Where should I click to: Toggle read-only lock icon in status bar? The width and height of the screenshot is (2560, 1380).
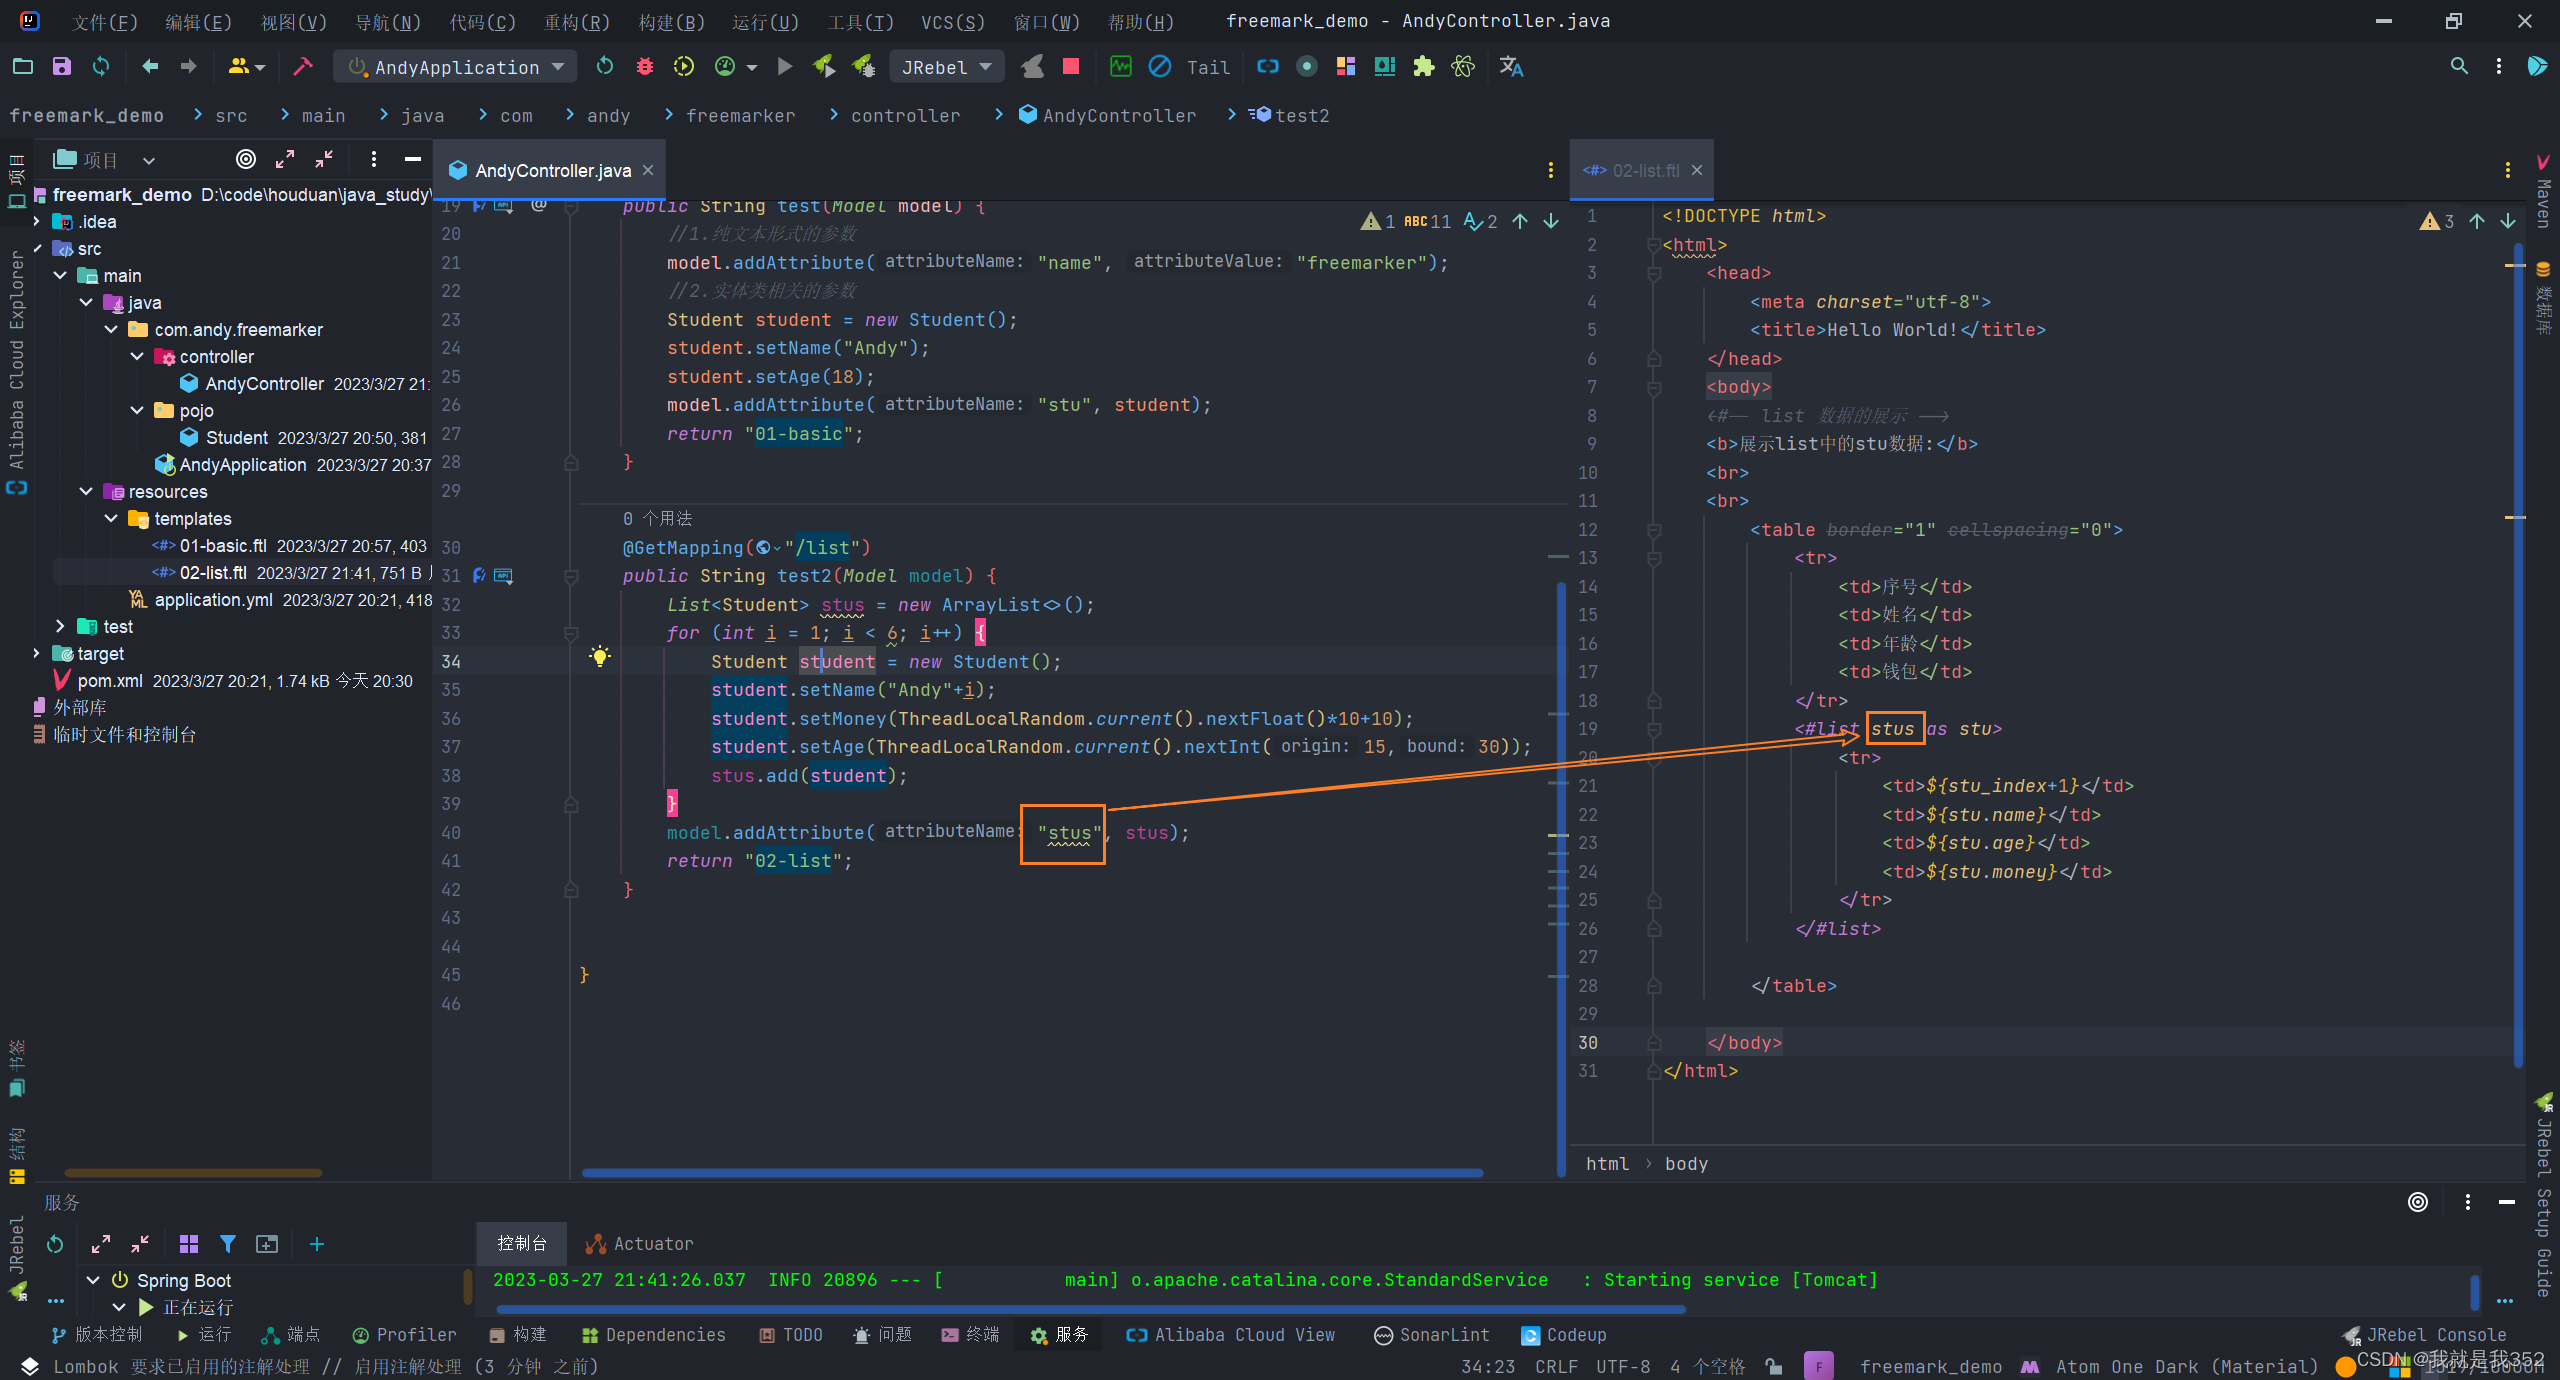point(1773,1367)
